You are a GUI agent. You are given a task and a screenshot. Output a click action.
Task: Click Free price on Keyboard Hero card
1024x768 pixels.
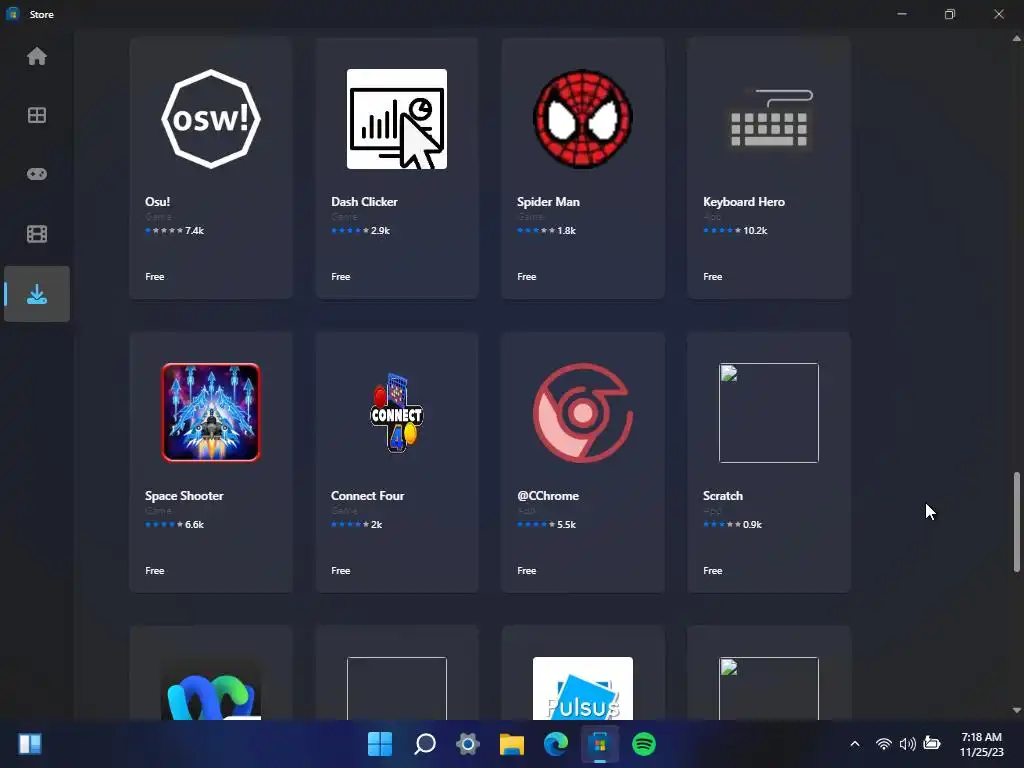click(x=712, y=277)
